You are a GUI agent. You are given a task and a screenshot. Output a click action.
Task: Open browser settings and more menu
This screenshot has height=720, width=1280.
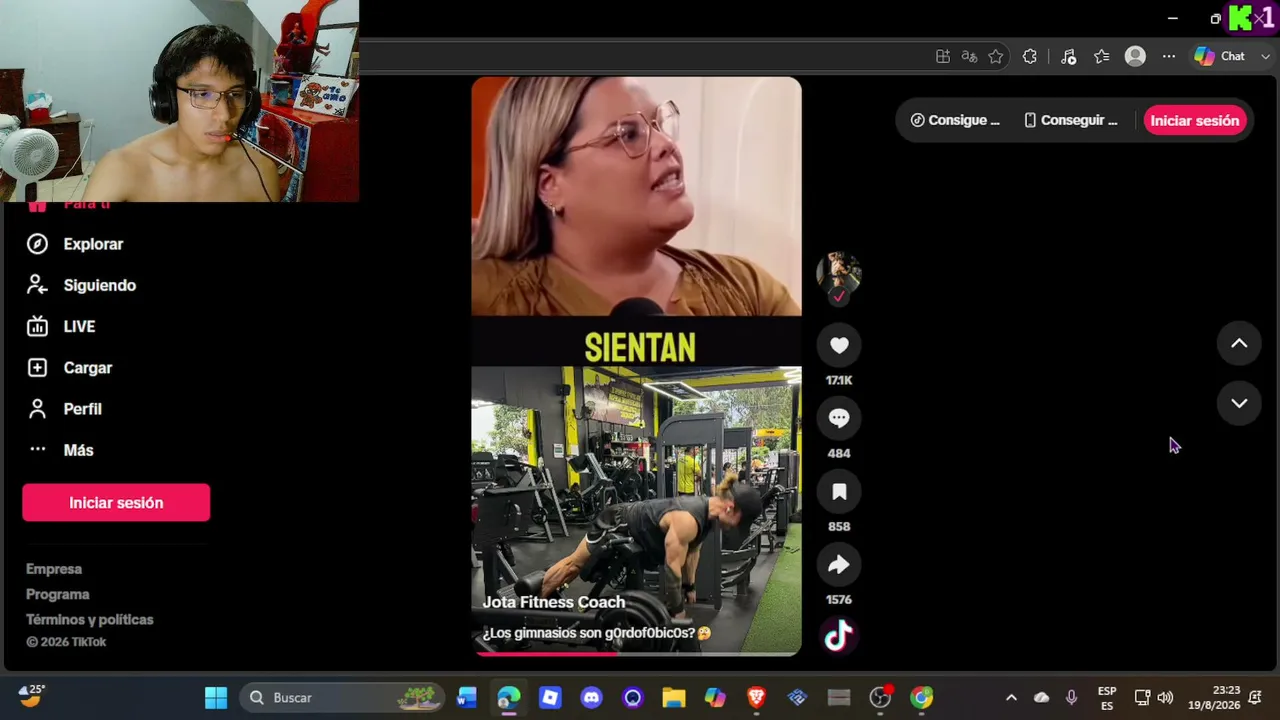[x=1169, y=57]
